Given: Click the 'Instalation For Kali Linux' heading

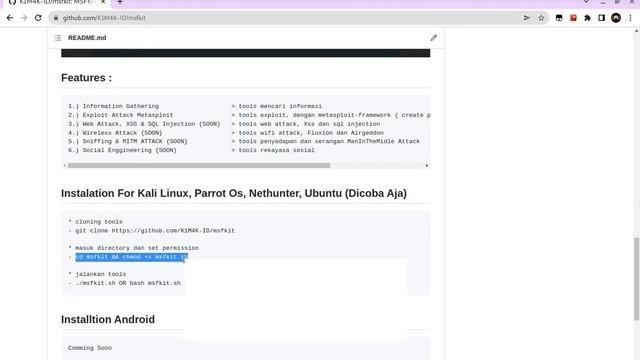Looking at the screenshot, I should pyautogui.click(x=234, y=193).
